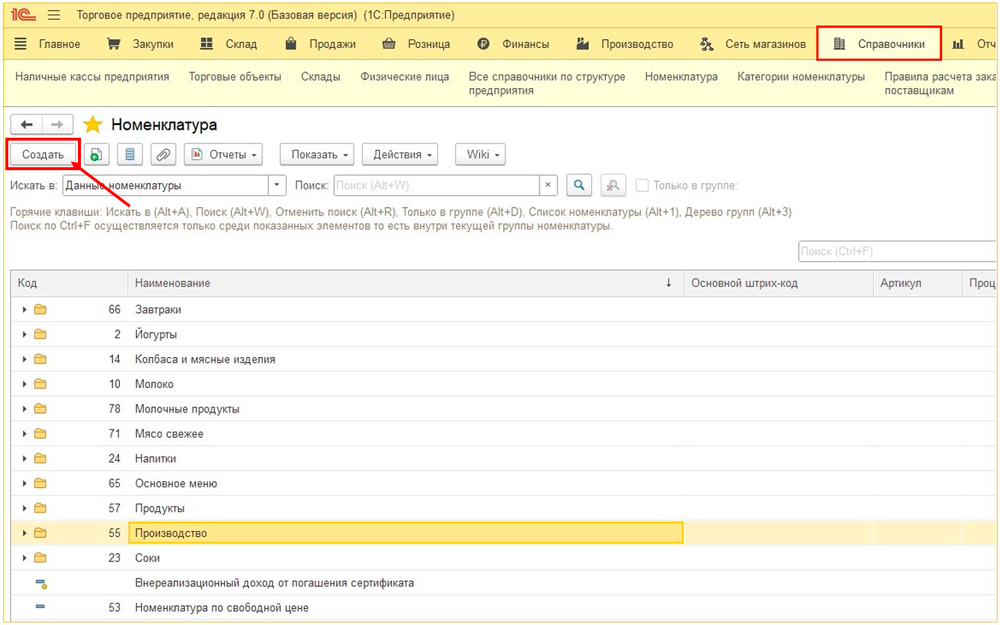The height and width of the screenshot is (625, 1000).
Task: Run search with the magnifying glass icon
Action: [580, 185]
